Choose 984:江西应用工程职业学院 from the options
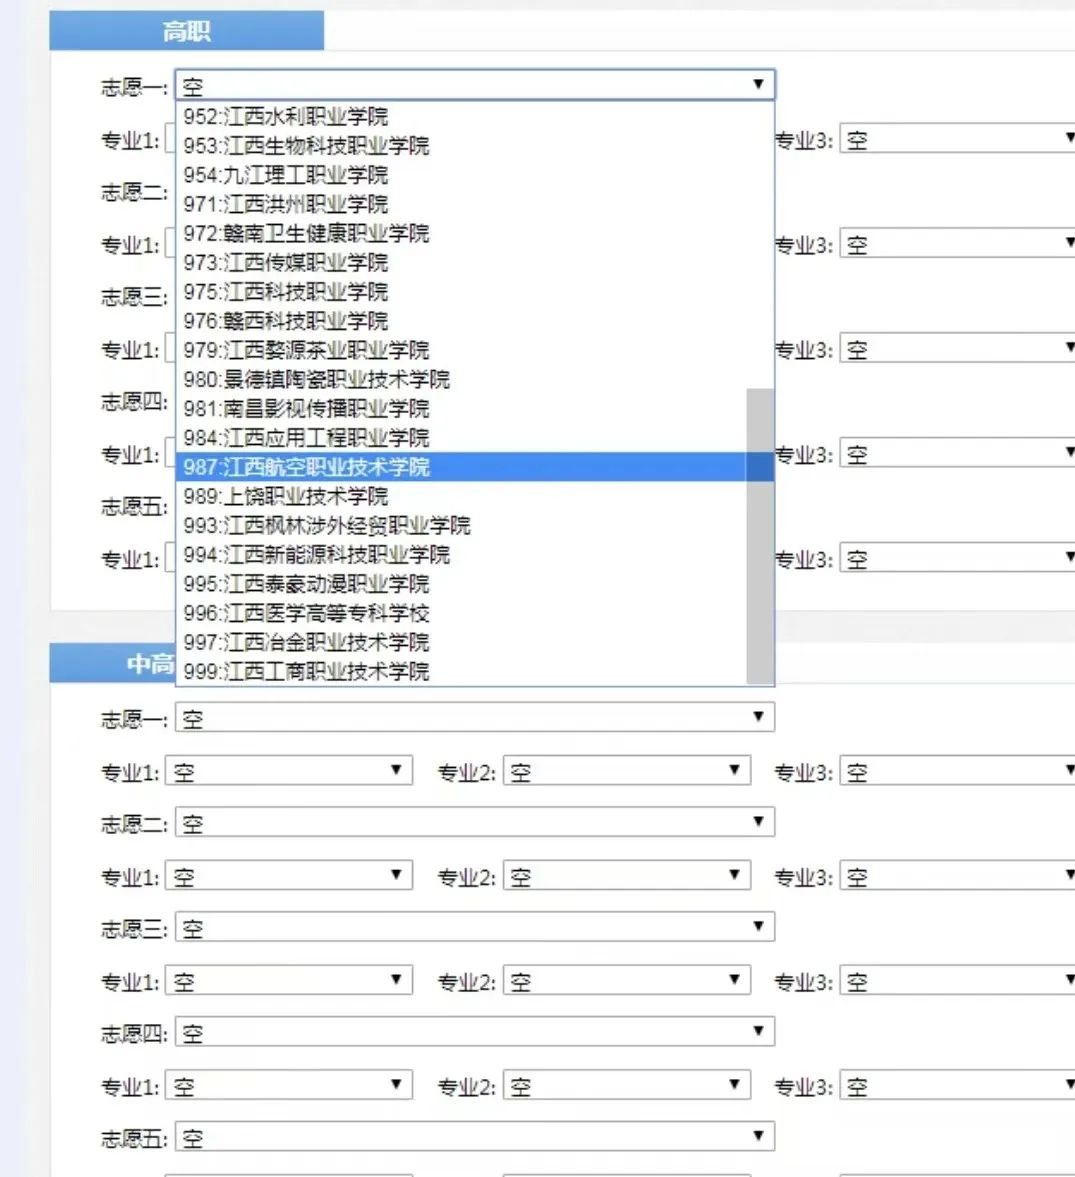1075x1177 pixels. coord(304,438)
